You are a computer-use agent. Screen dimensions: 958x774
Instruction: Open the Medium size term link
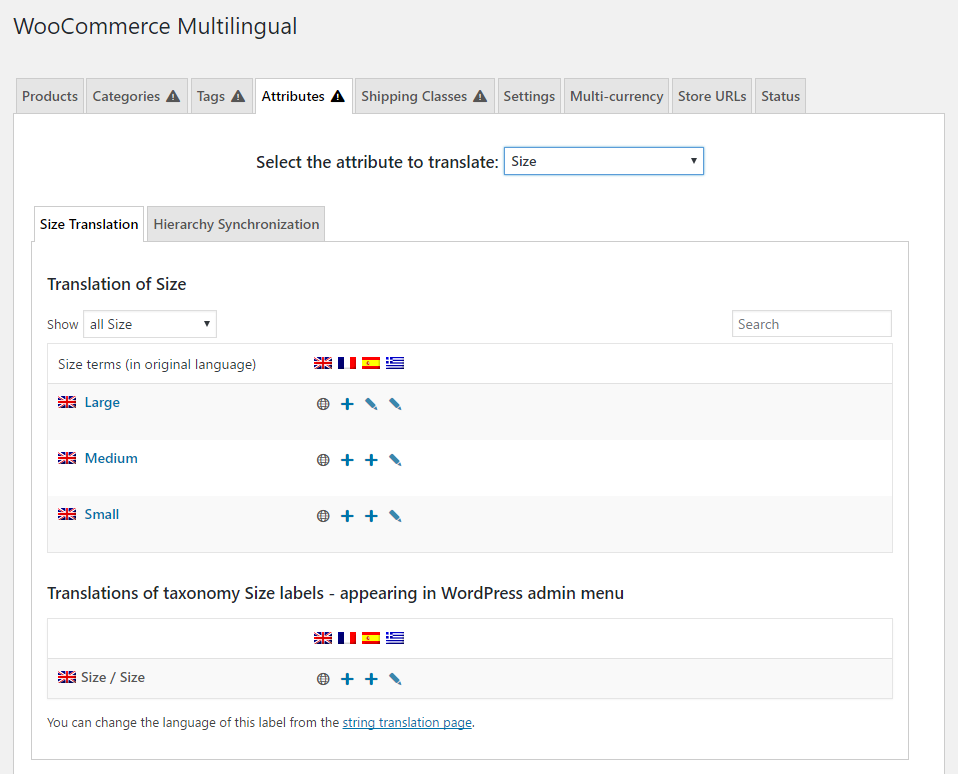pos(111,459)
